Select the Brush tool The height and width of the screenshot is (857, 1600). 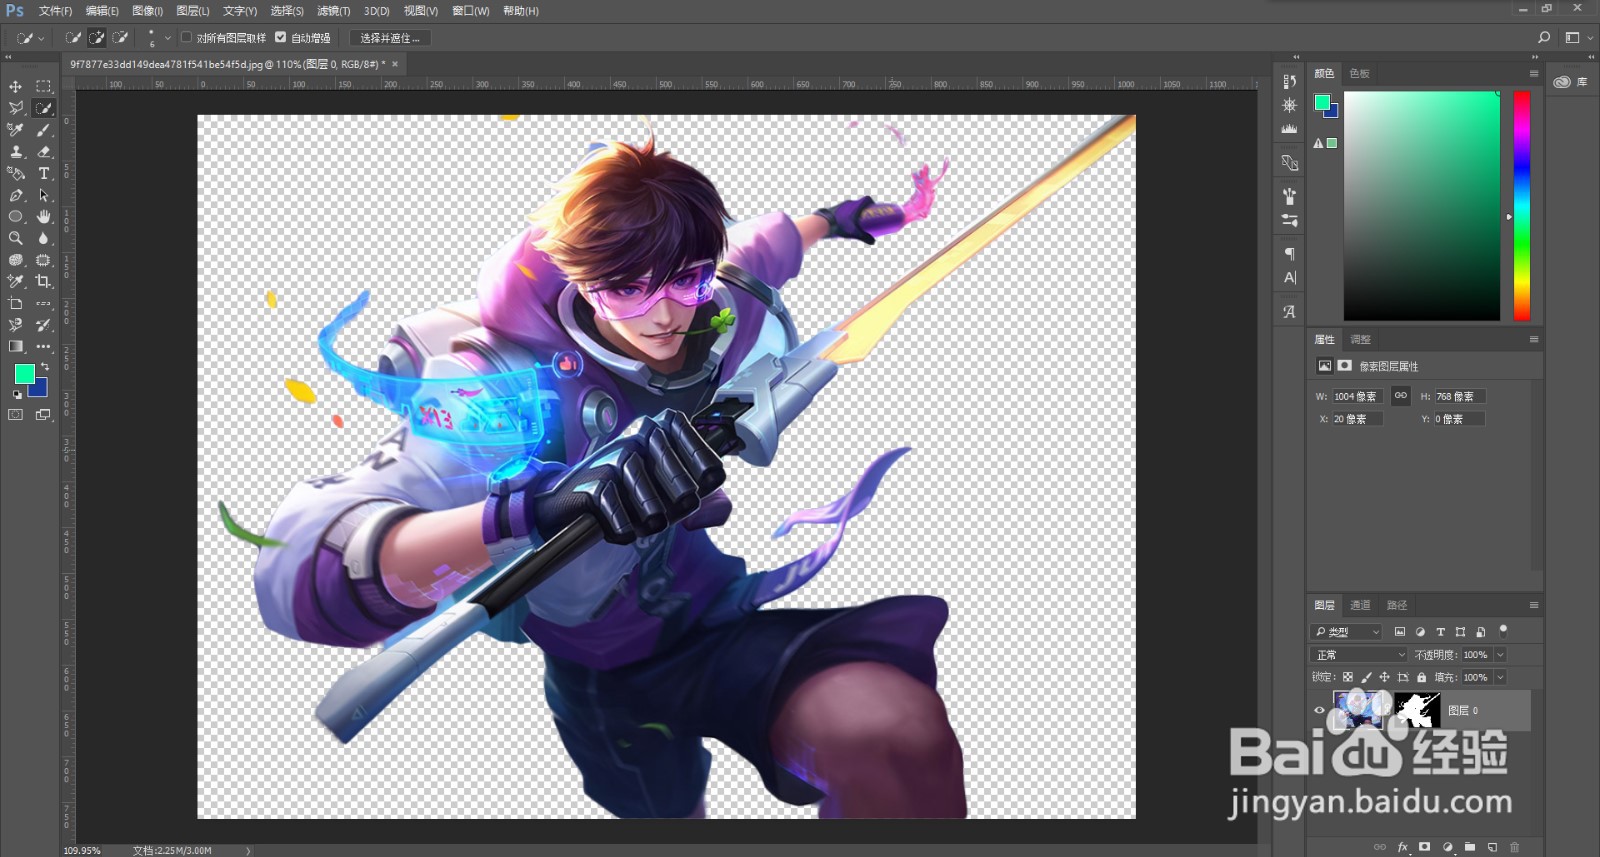pyautogui.click(x=43, y=130)
